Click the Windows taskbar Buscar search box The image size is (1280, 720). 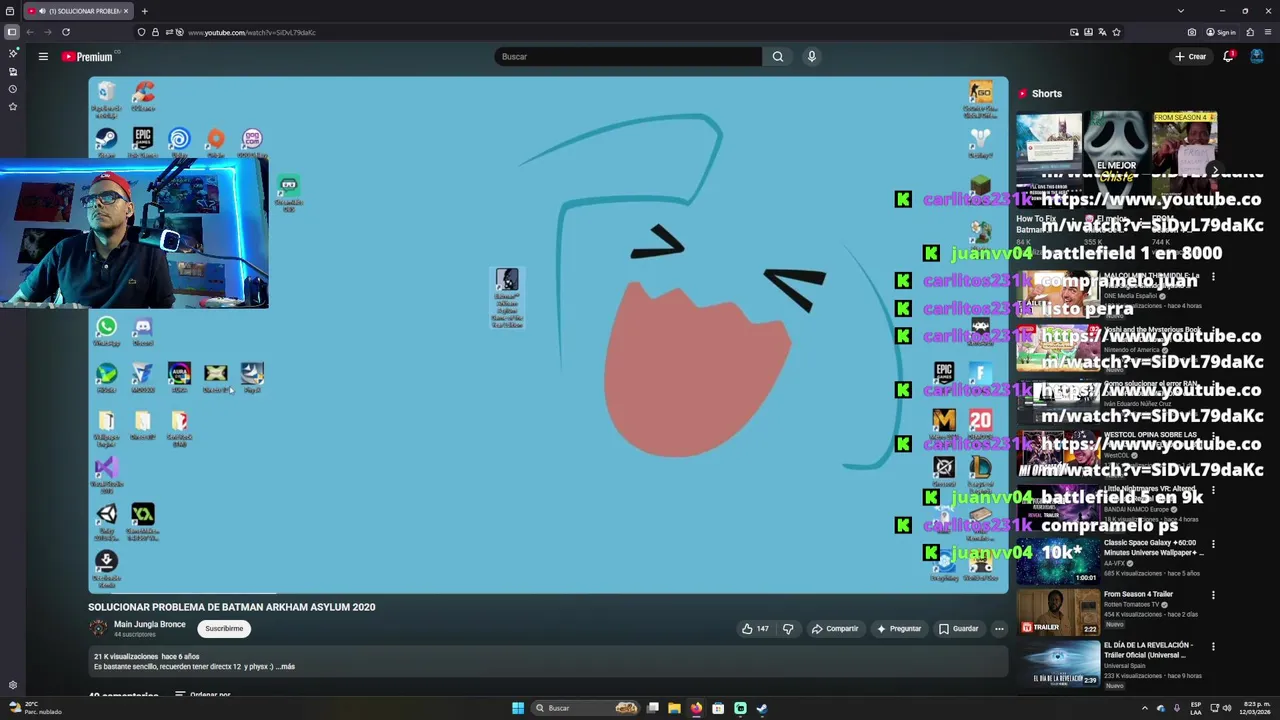click(x=586, y=708)
